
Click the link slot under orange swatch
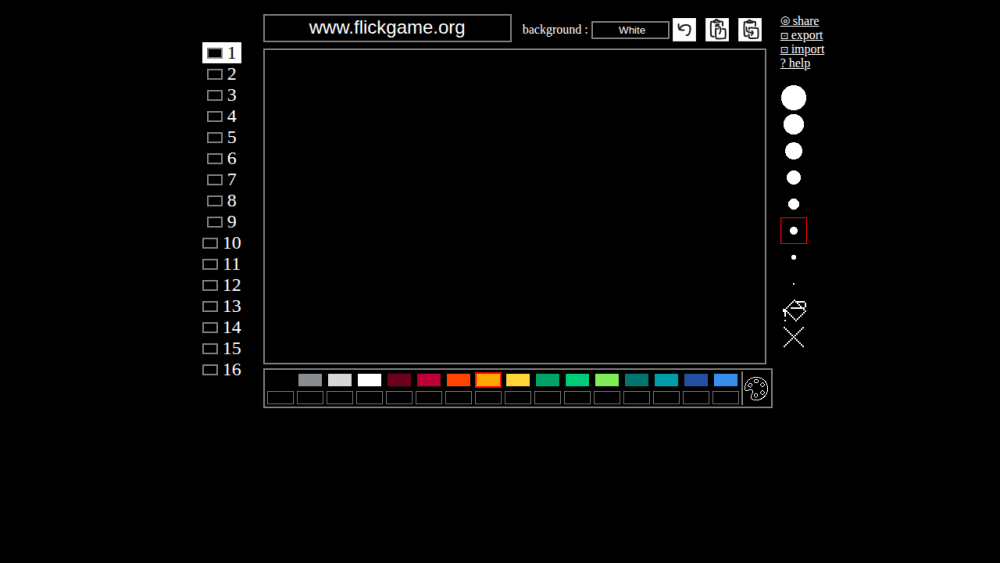click(488, 398)
